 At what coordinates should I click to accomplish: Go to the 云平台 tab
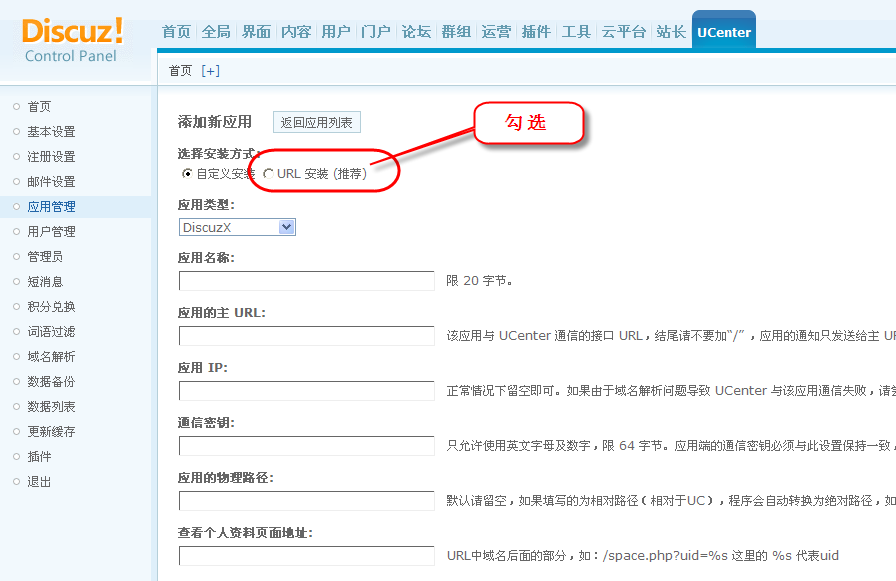[x=623, y=32]
